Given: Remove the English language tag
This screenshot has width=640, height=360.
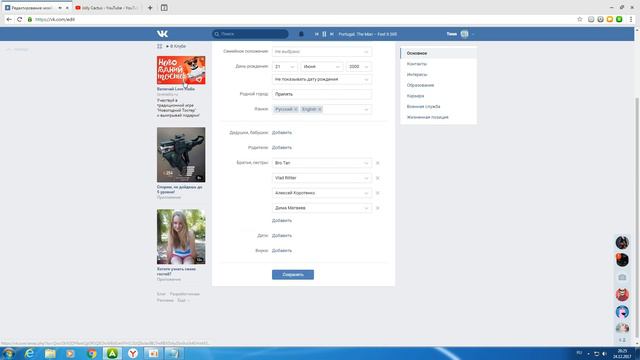Looking at the screenshot, I should 320,109.
